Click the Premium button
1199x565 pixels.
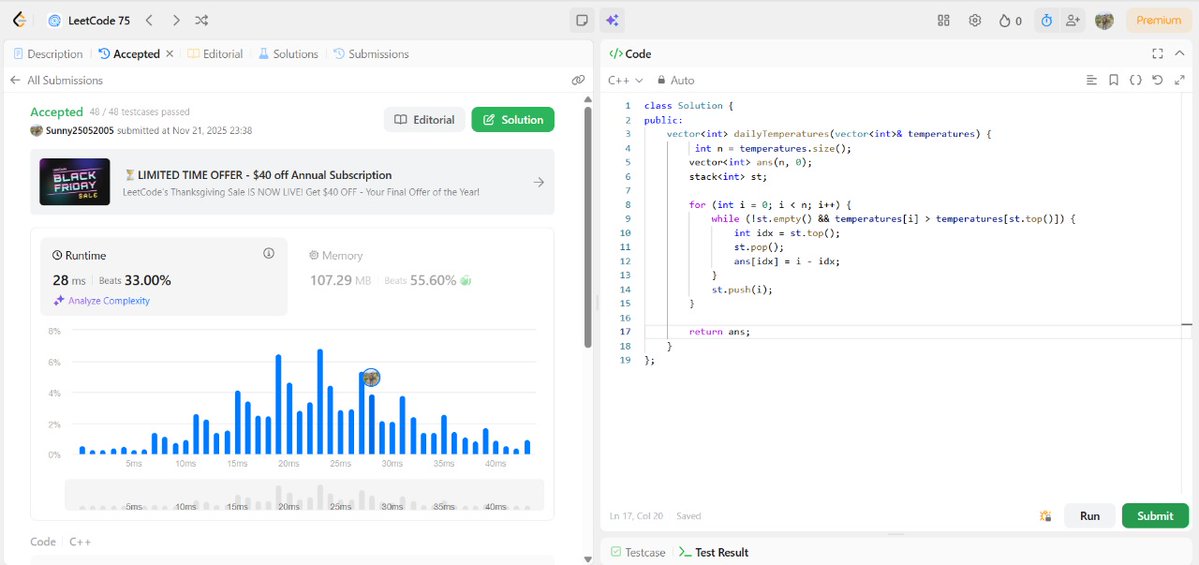1158,21
